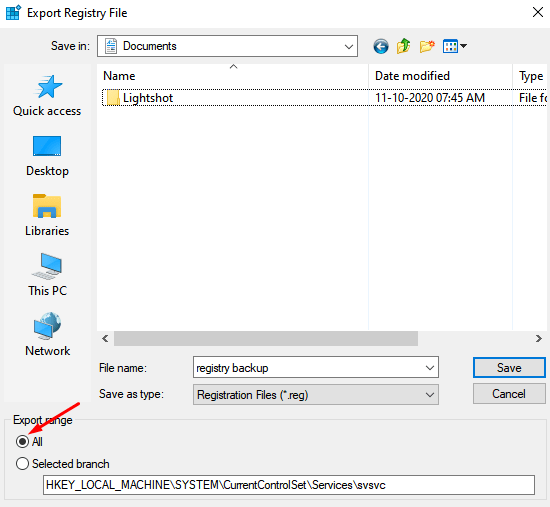Screen dimensions: 550x507
Task: Click the date '11-10-2020 07:45 AM'
Action: 430,98
